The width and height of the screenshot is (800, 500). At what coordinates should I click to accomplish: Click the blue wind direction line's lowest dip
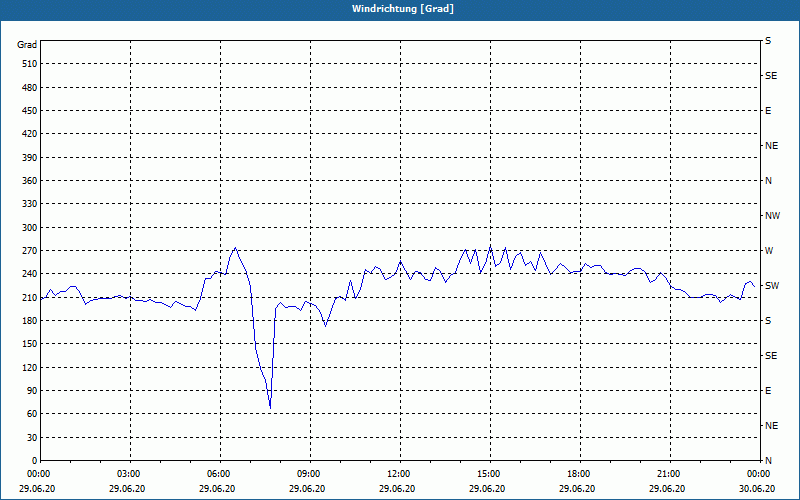[270, 407]
